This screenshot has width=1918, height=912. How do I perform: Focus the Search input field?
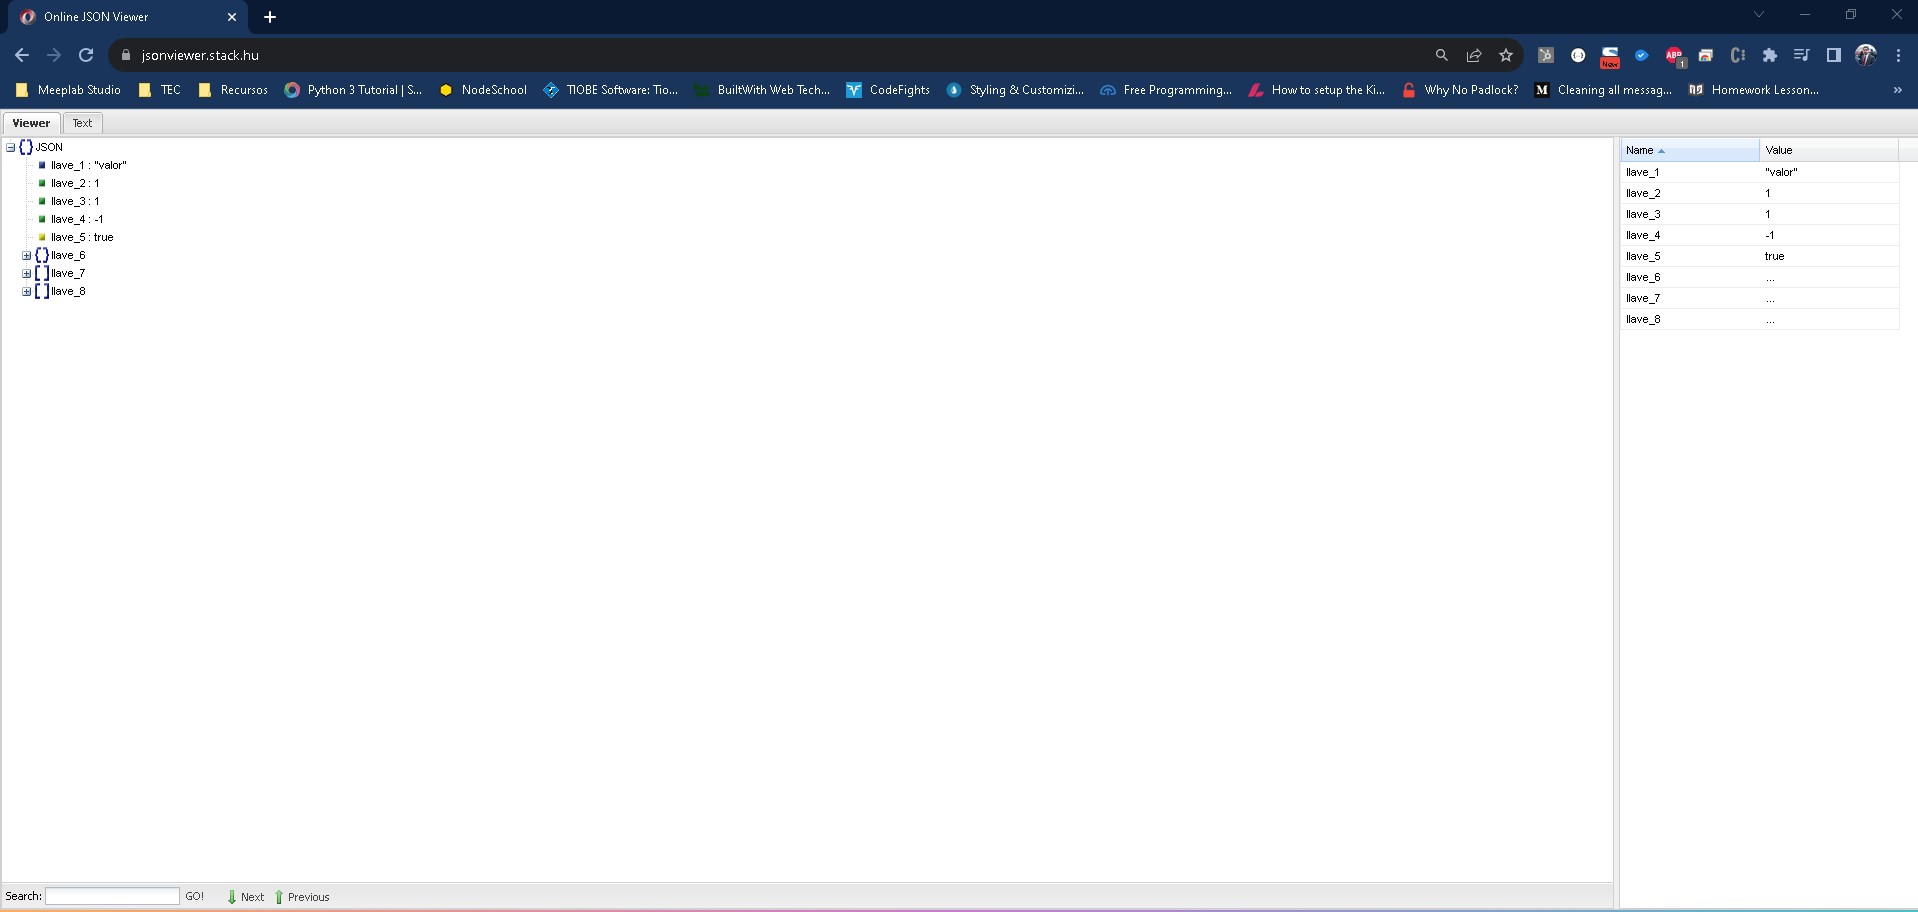pyautogui.click(x=112, y=896)
